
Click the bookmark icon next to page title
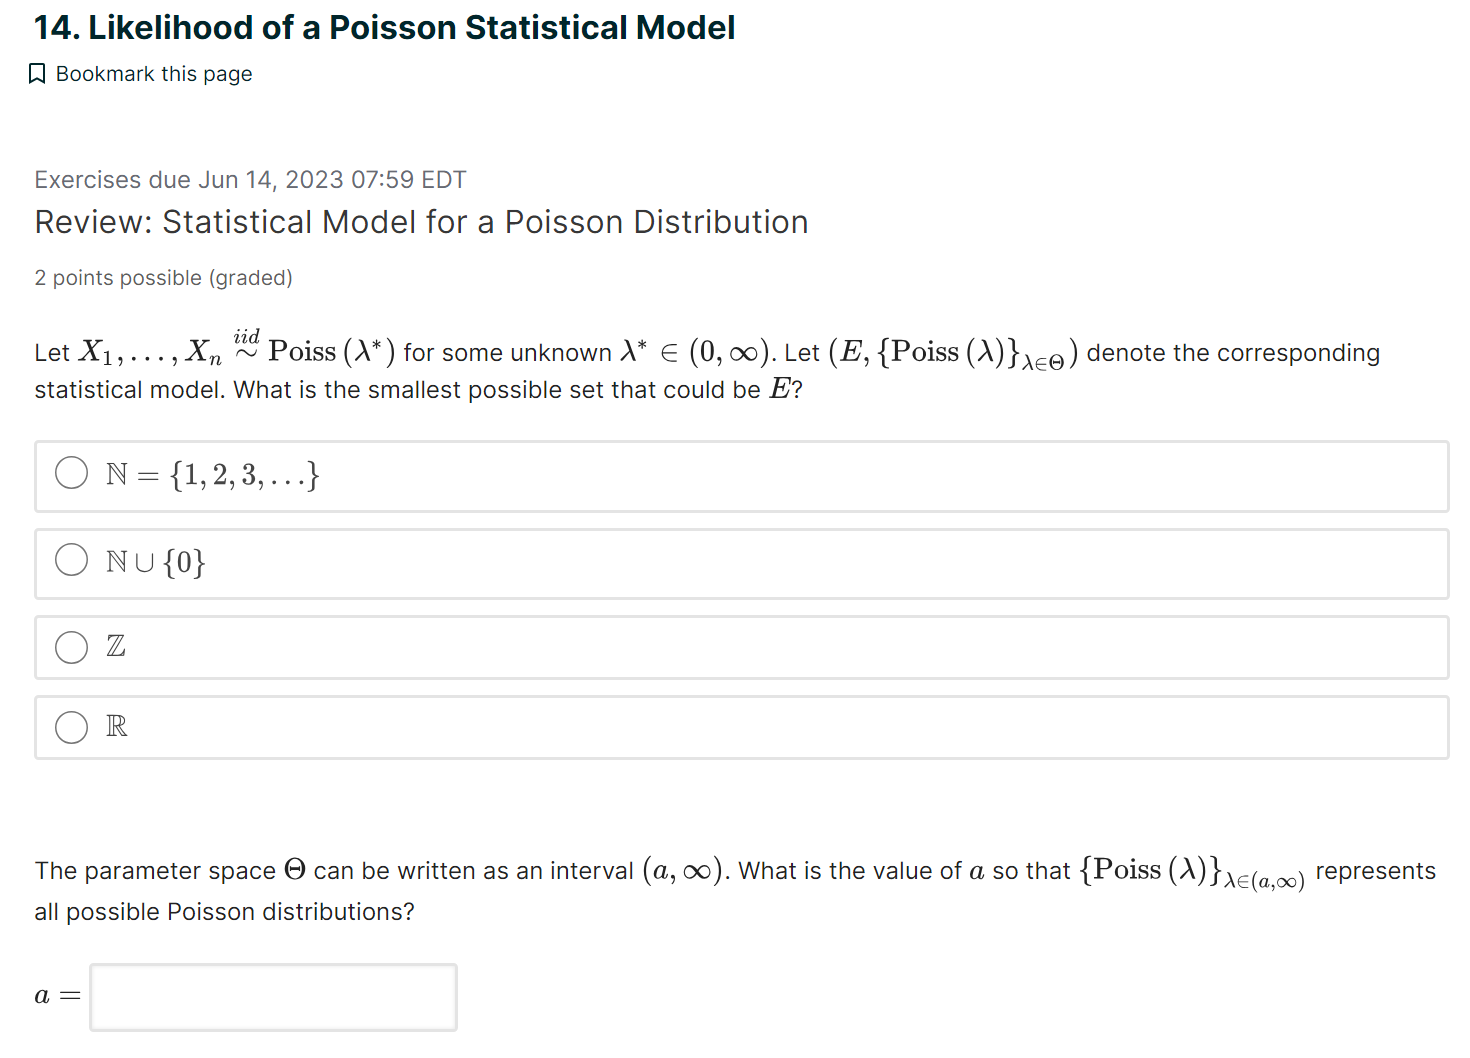tap(37, 72)
